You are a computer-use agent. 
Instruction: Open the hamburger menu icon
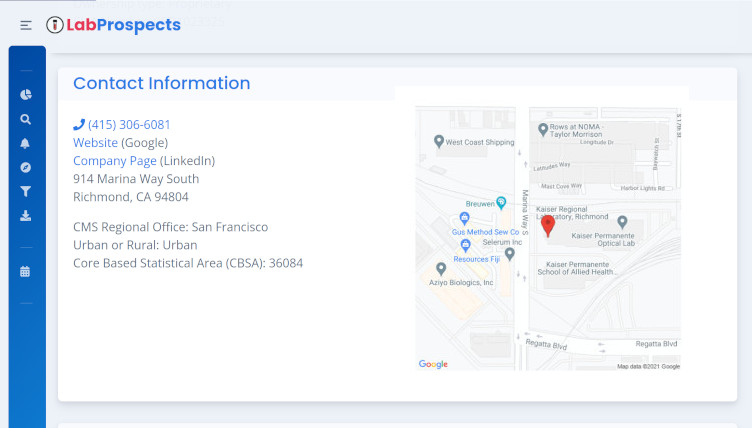[26, 25]
